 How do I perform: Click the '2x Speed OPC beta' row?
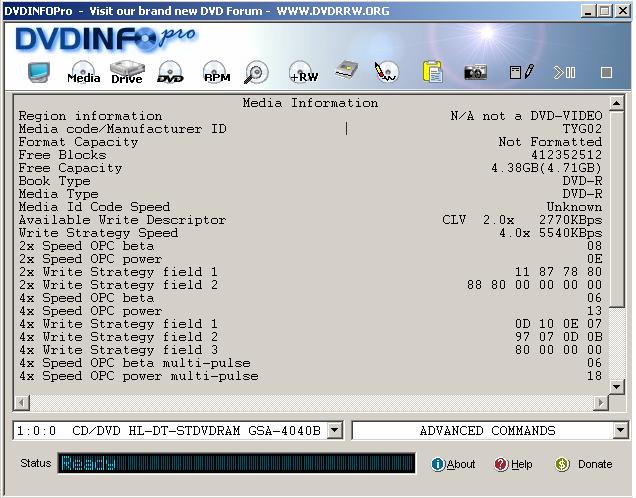pos(310,246)
